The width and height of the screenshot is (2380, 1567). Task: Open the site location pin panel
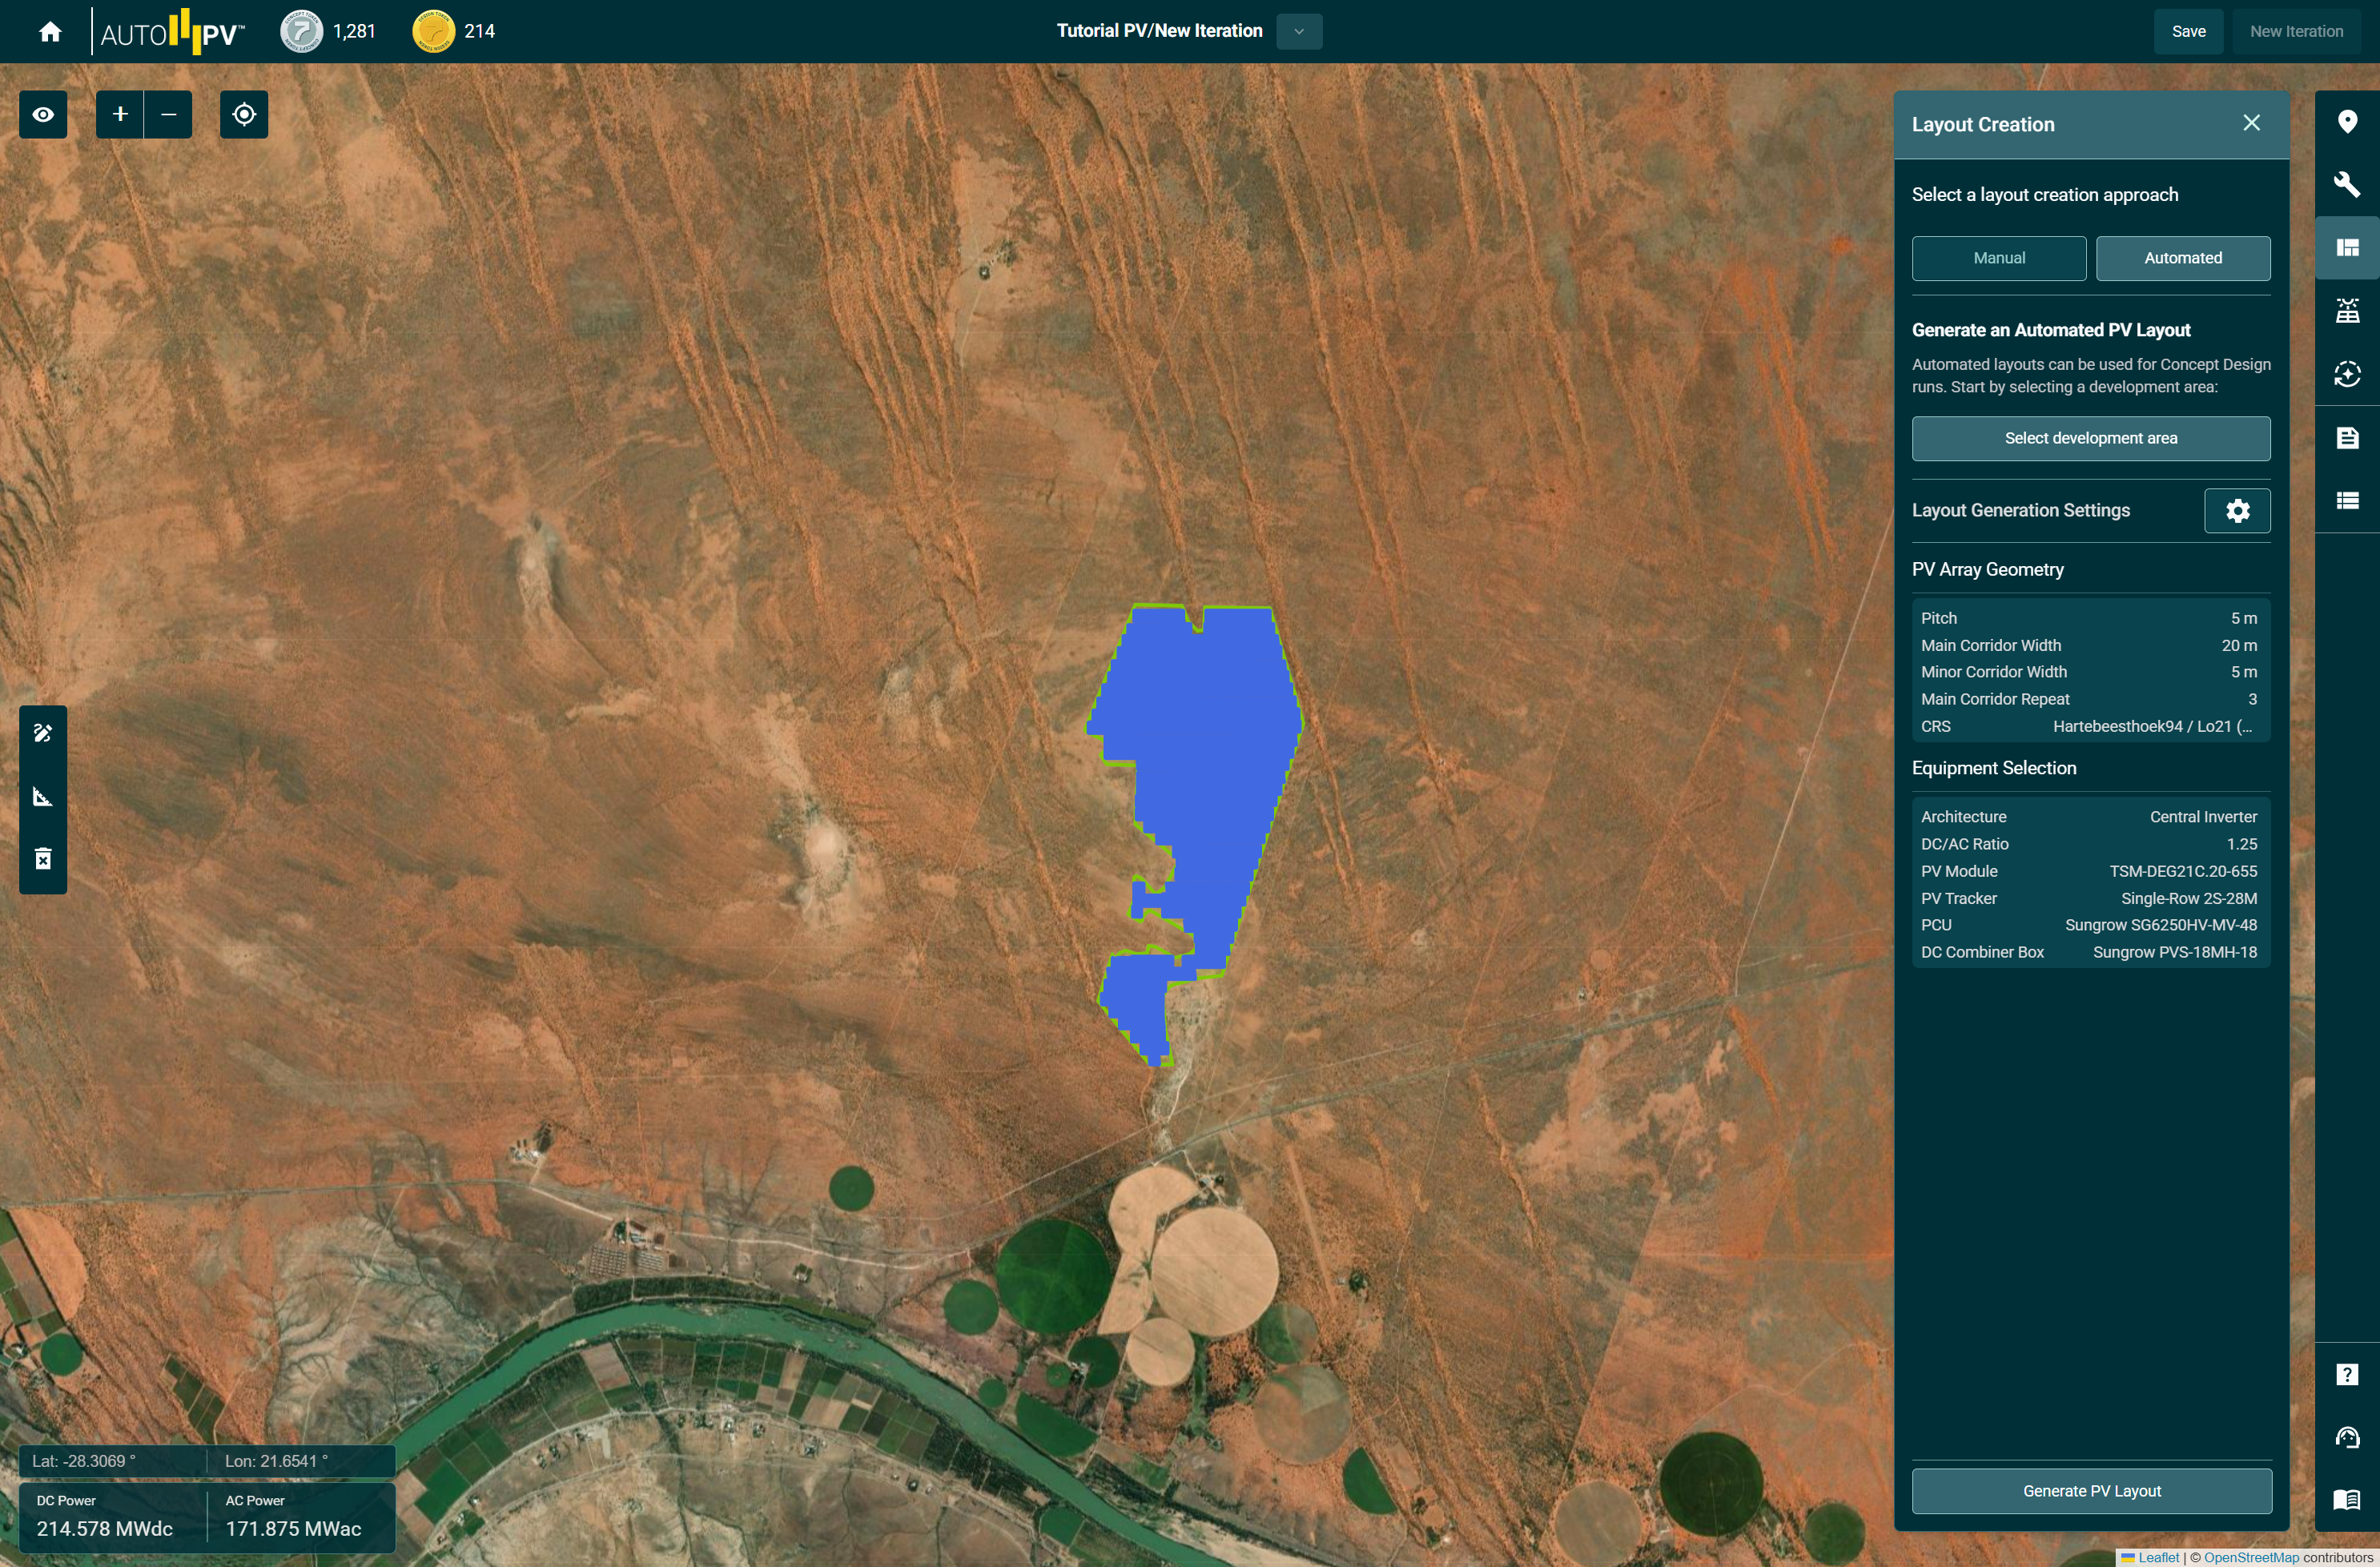2346,122
